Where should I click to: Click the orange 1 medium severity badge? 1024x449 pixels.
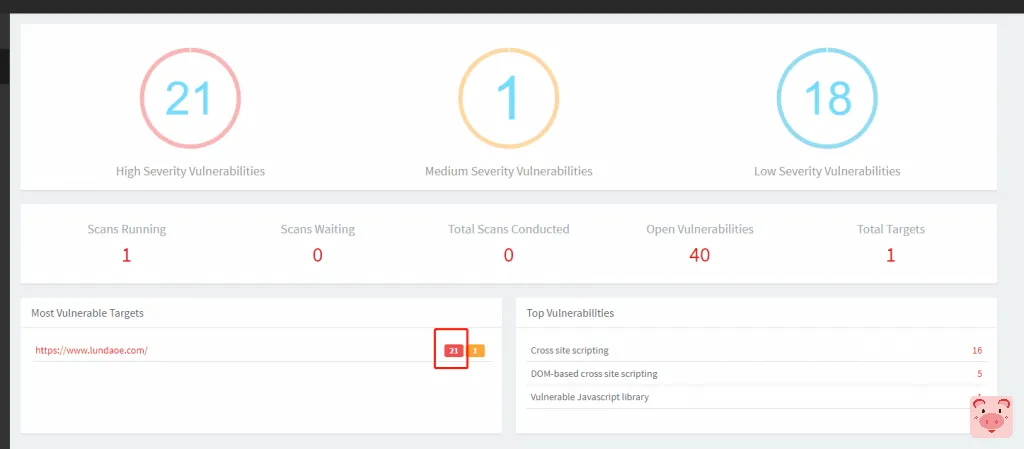click(475, 351)
